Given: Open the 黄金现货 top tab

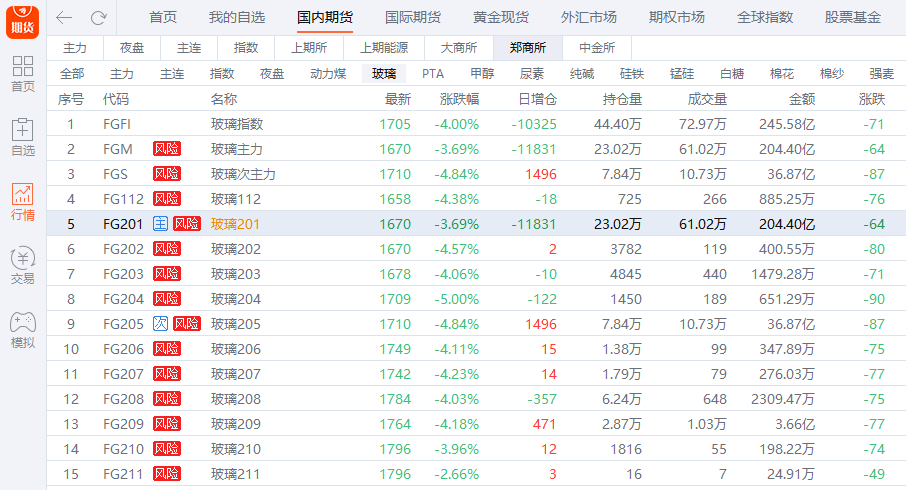Looking at the screenshot, I should [501, 17].
